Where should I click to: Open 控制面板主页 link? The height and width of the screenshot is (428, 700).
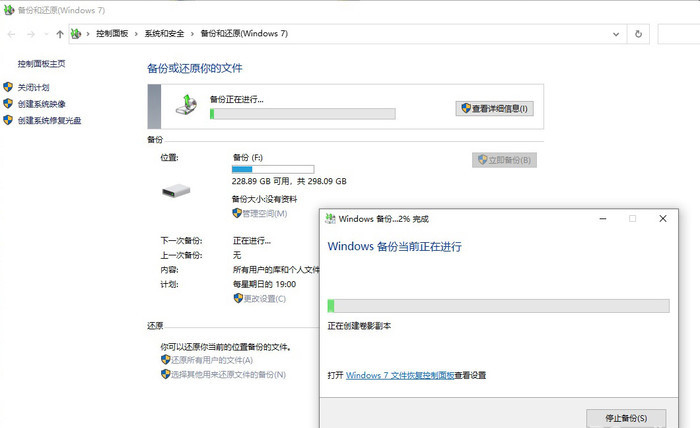click(42, 64)
